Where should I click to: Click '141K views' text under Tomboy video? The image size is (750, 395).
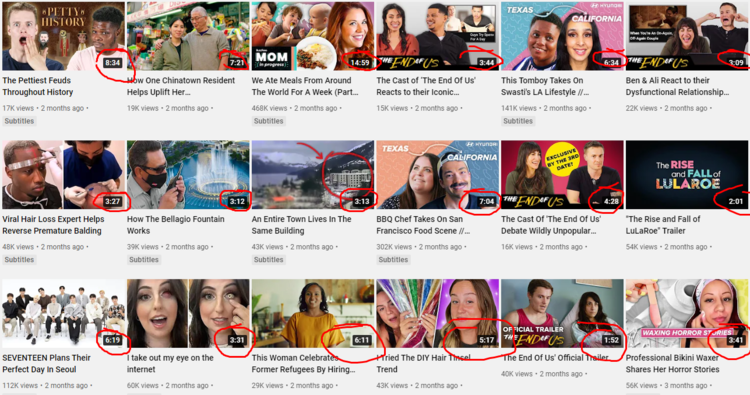click(x=519, y=108)
